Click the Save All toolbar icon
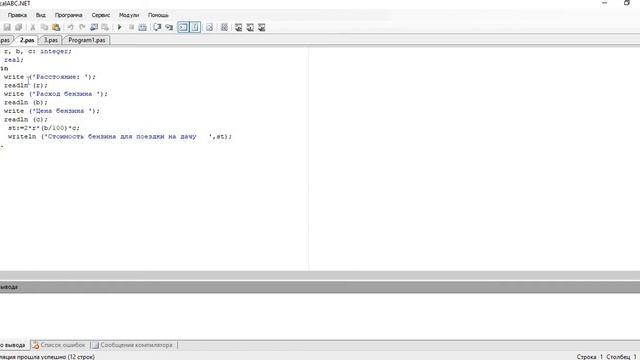 click(18, 27)
